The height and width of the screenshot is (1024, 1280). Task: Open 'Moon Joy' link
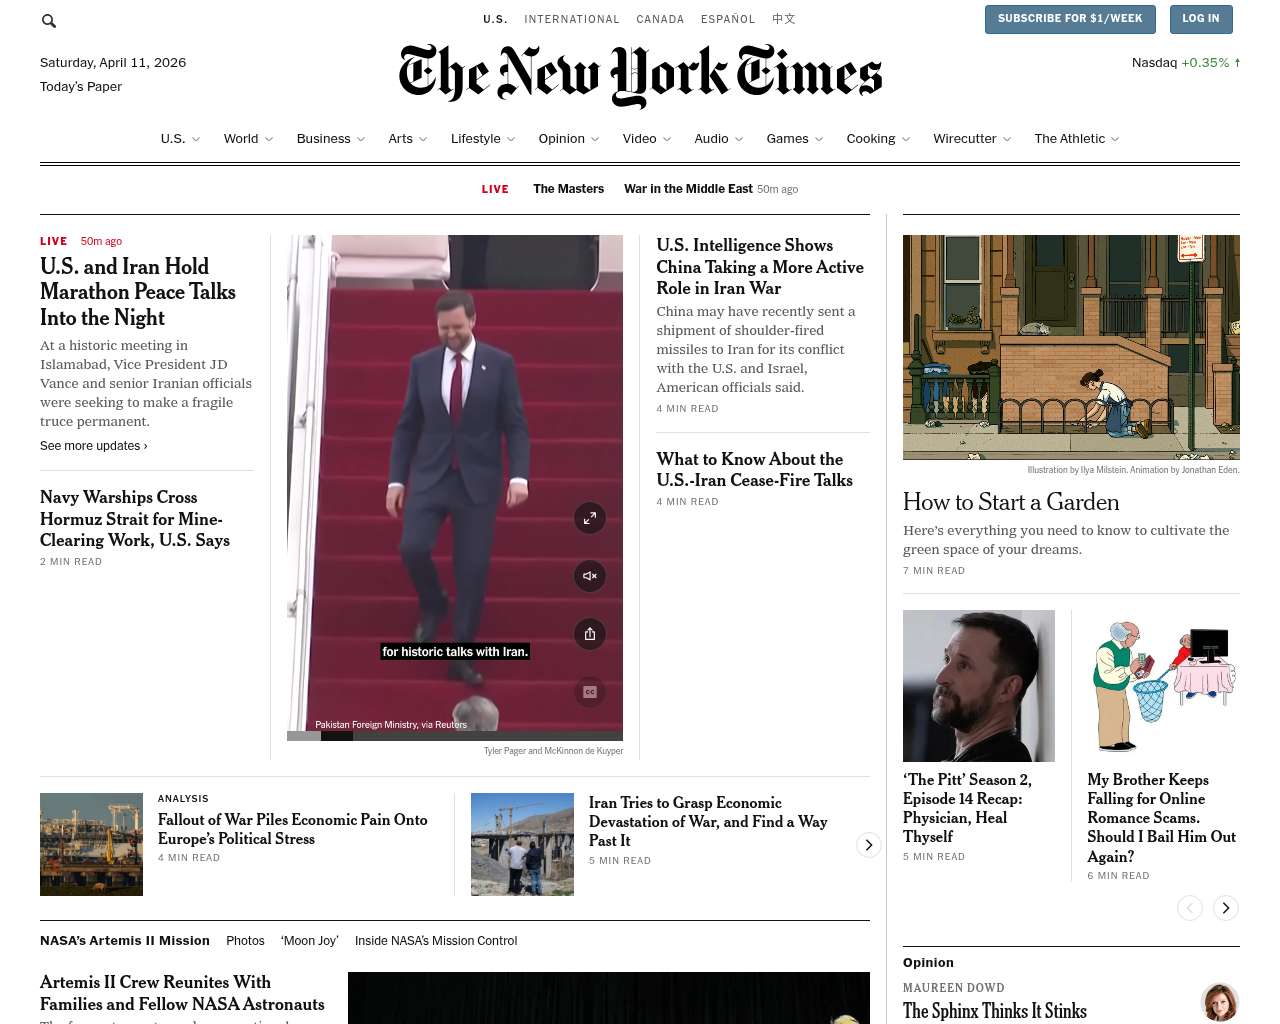tap(310, 941)
